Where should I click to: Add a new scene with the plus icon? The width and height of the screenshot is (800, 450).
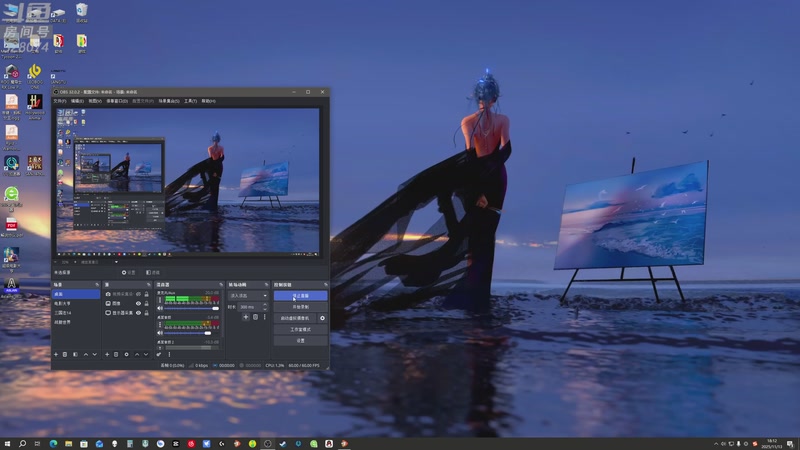(56, 354)
